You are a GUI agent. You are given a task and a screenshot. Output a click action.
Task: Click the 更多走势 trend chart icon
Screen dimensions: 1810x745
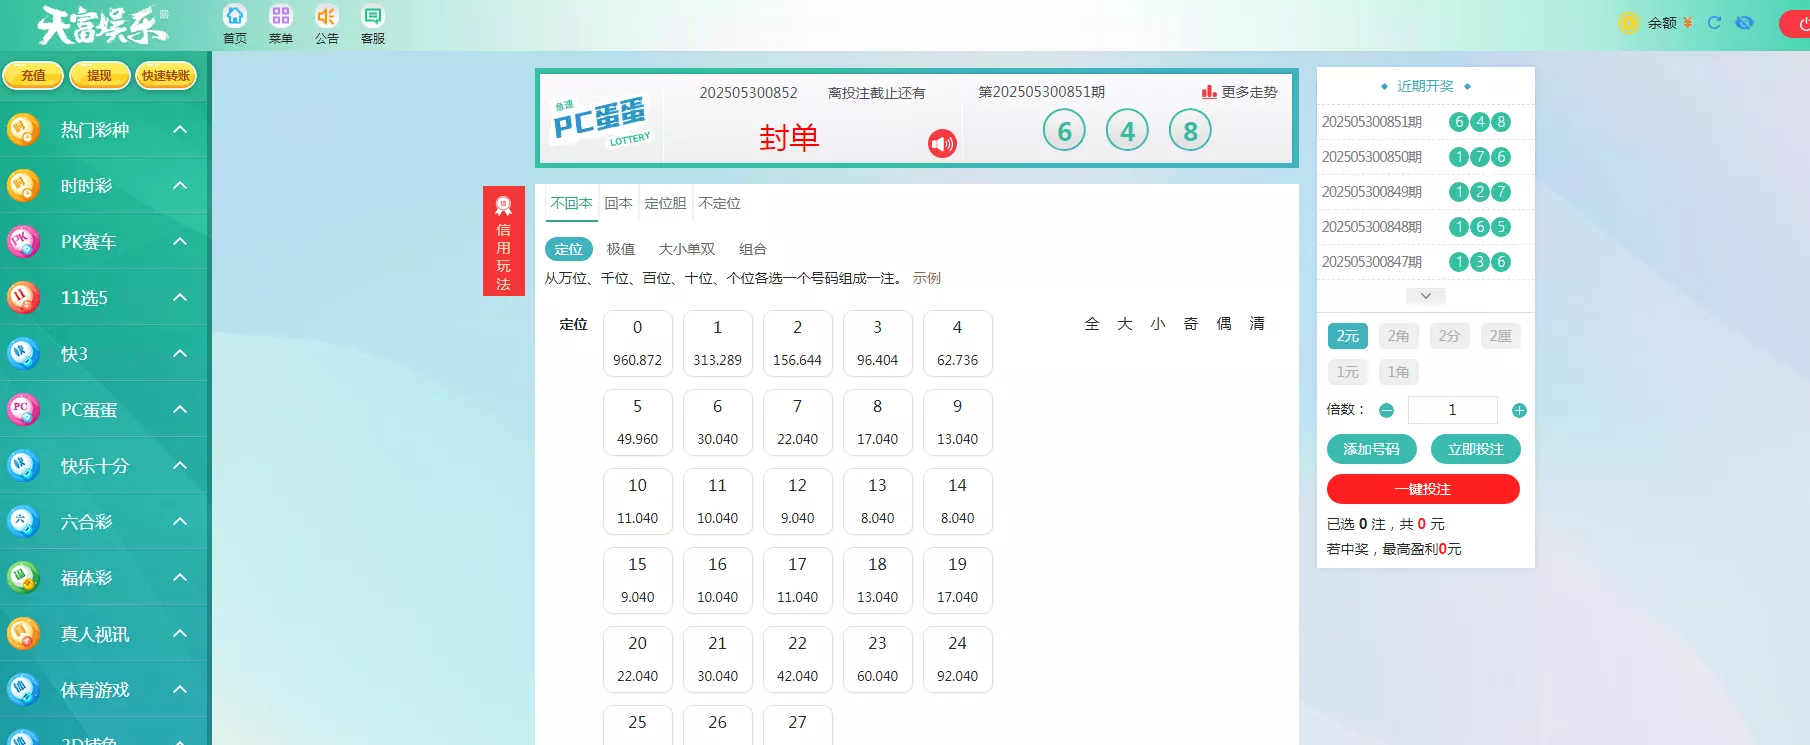coord(1209,92)
